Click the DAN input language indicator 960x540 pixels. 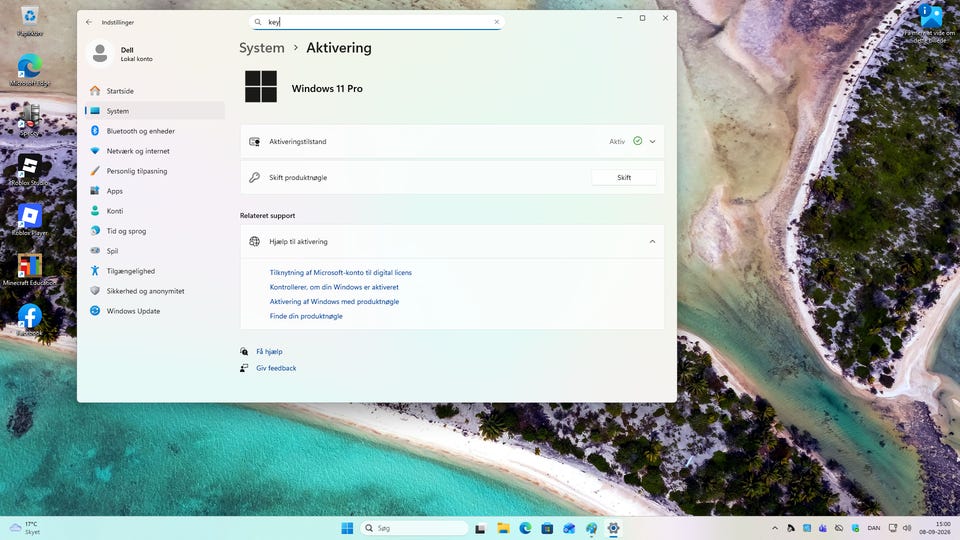coord(874,528)
